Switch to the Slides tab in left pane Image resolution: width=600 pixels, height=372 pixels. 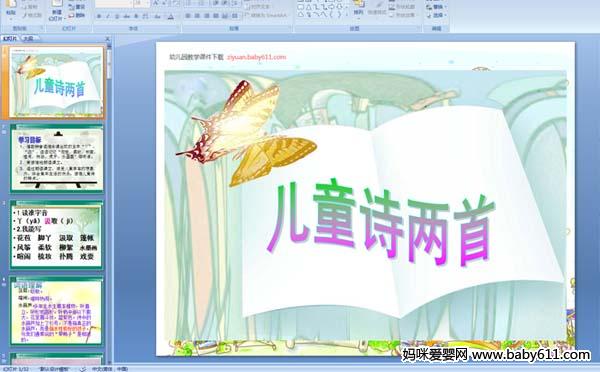(x=10, y=38)
